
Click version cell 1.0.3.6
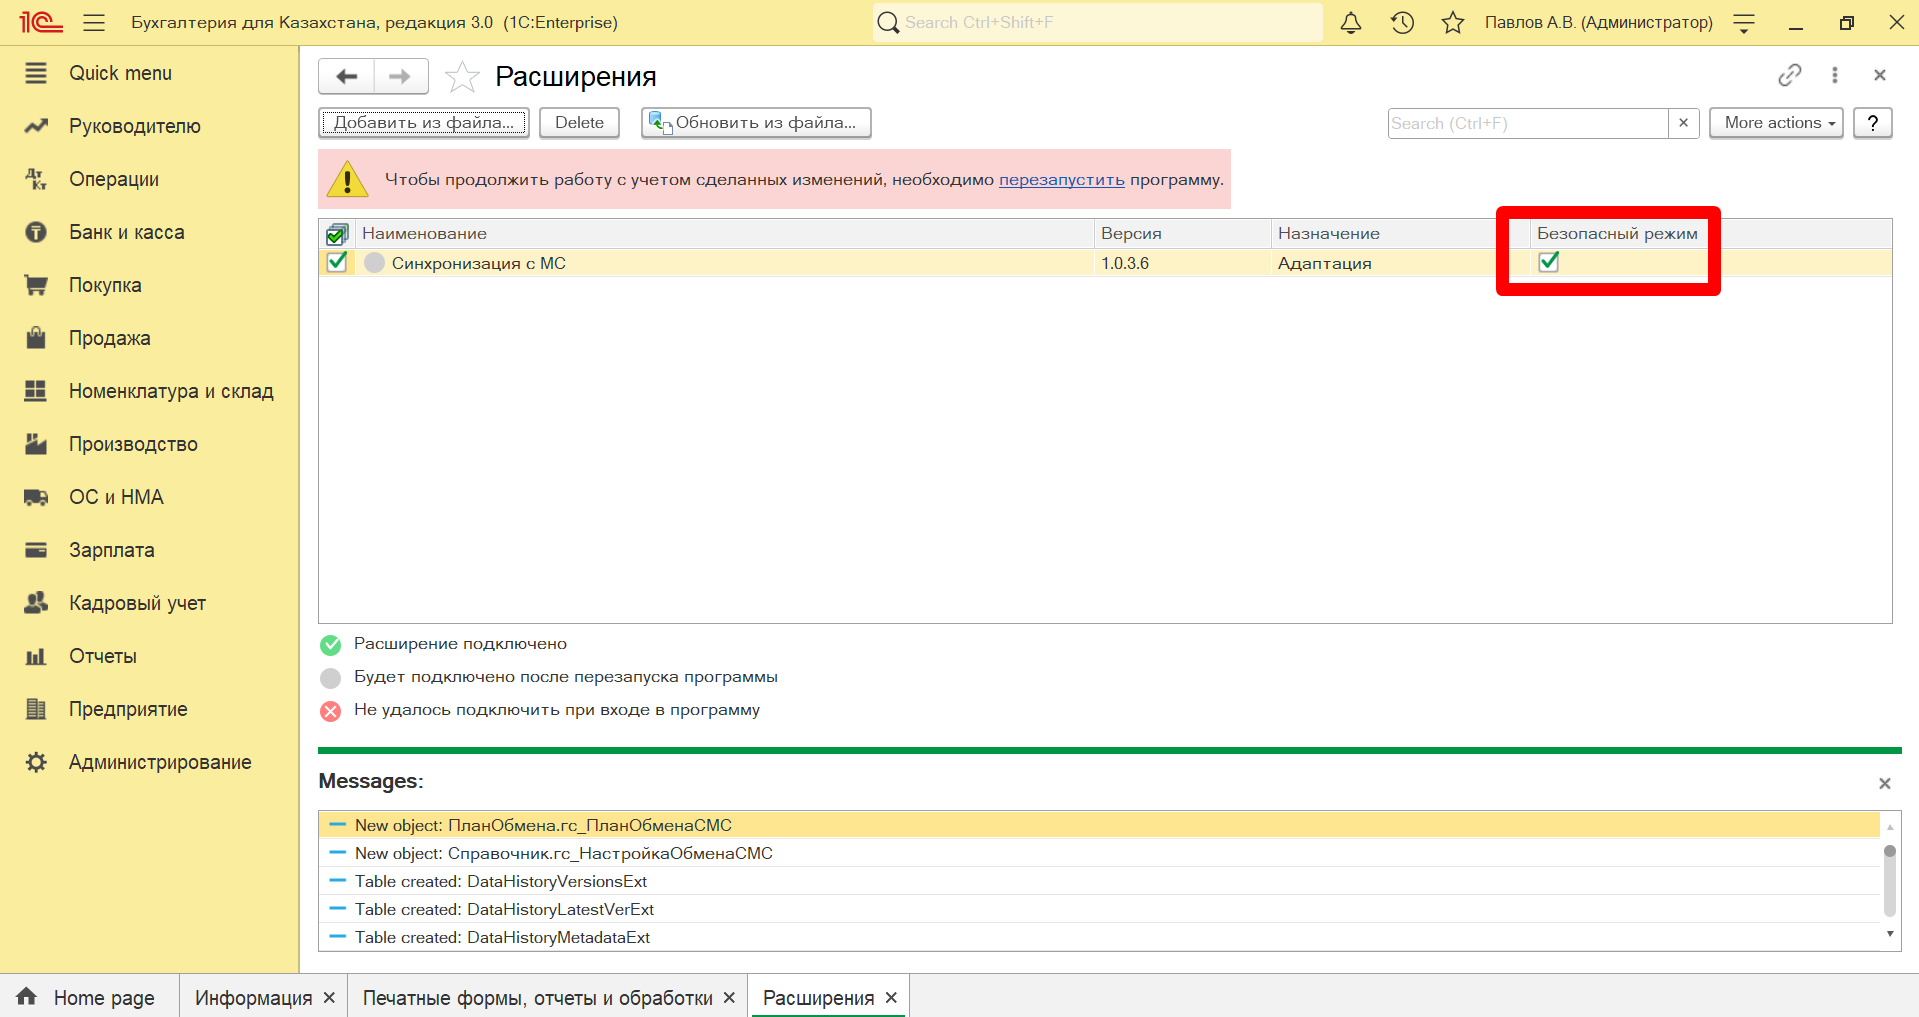[1125, 263]
